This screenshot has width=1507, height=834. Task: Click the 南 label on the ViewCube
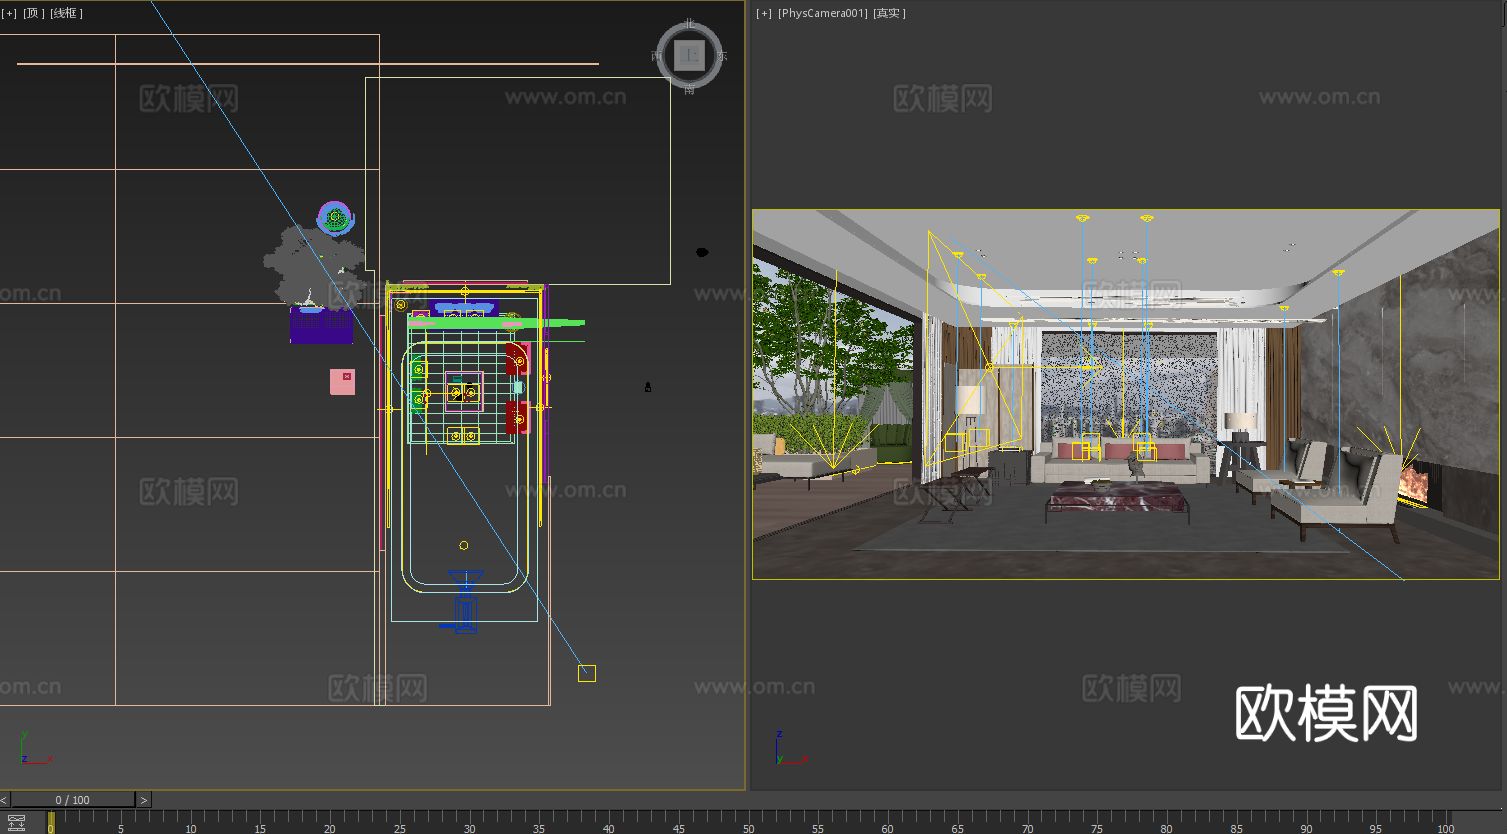coord(688,91)
